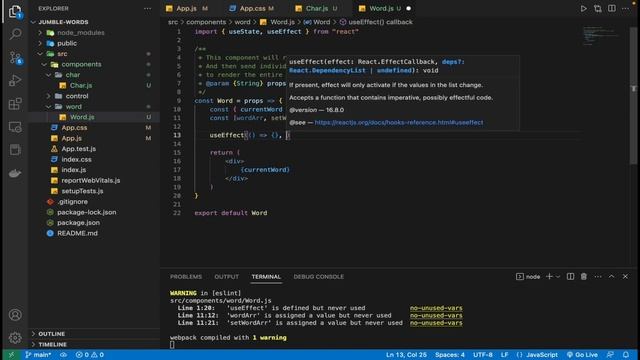The image size is (640, 360).
Task: Open the Docker view in activity bar
Action: (x=15, y=173)
